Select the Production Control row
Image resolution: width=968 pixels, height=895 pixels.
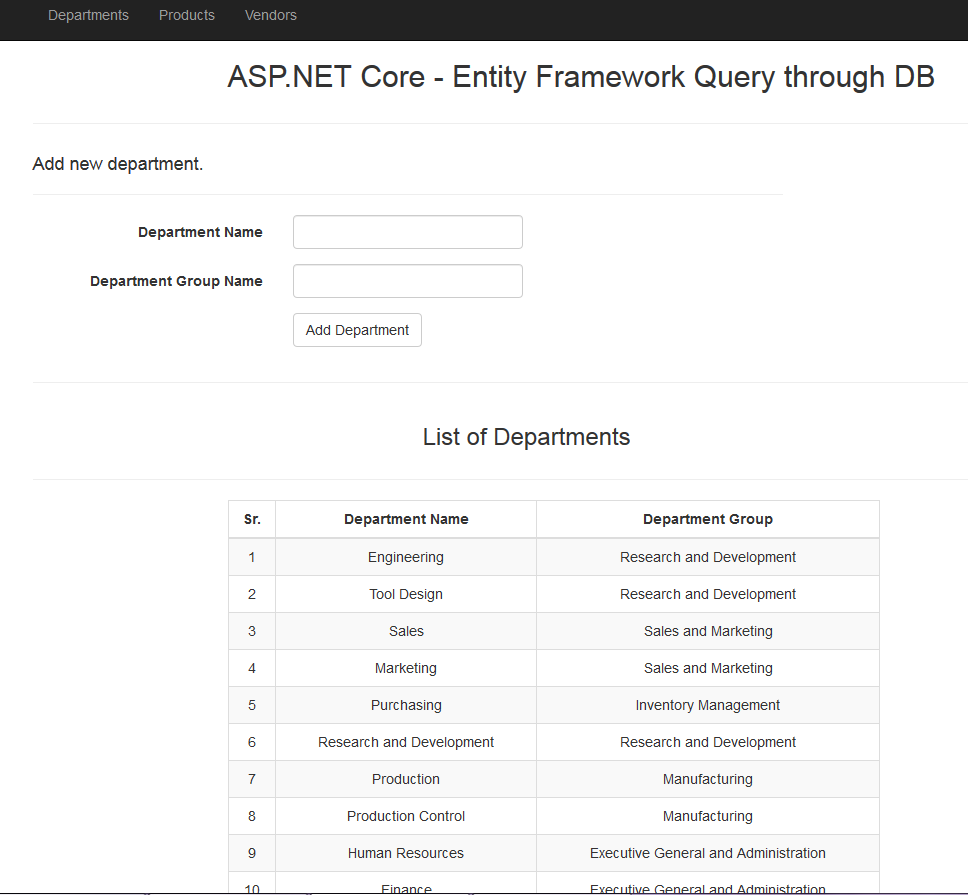coord(405,816)
